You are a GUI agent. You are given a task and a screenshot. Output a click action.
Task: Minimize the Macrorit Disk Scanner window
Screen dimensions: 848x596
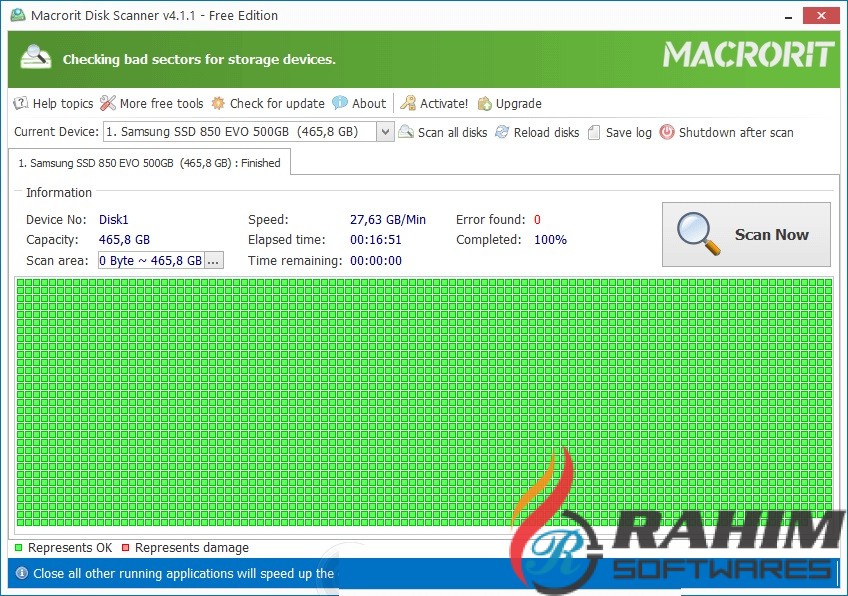point(789,16)
